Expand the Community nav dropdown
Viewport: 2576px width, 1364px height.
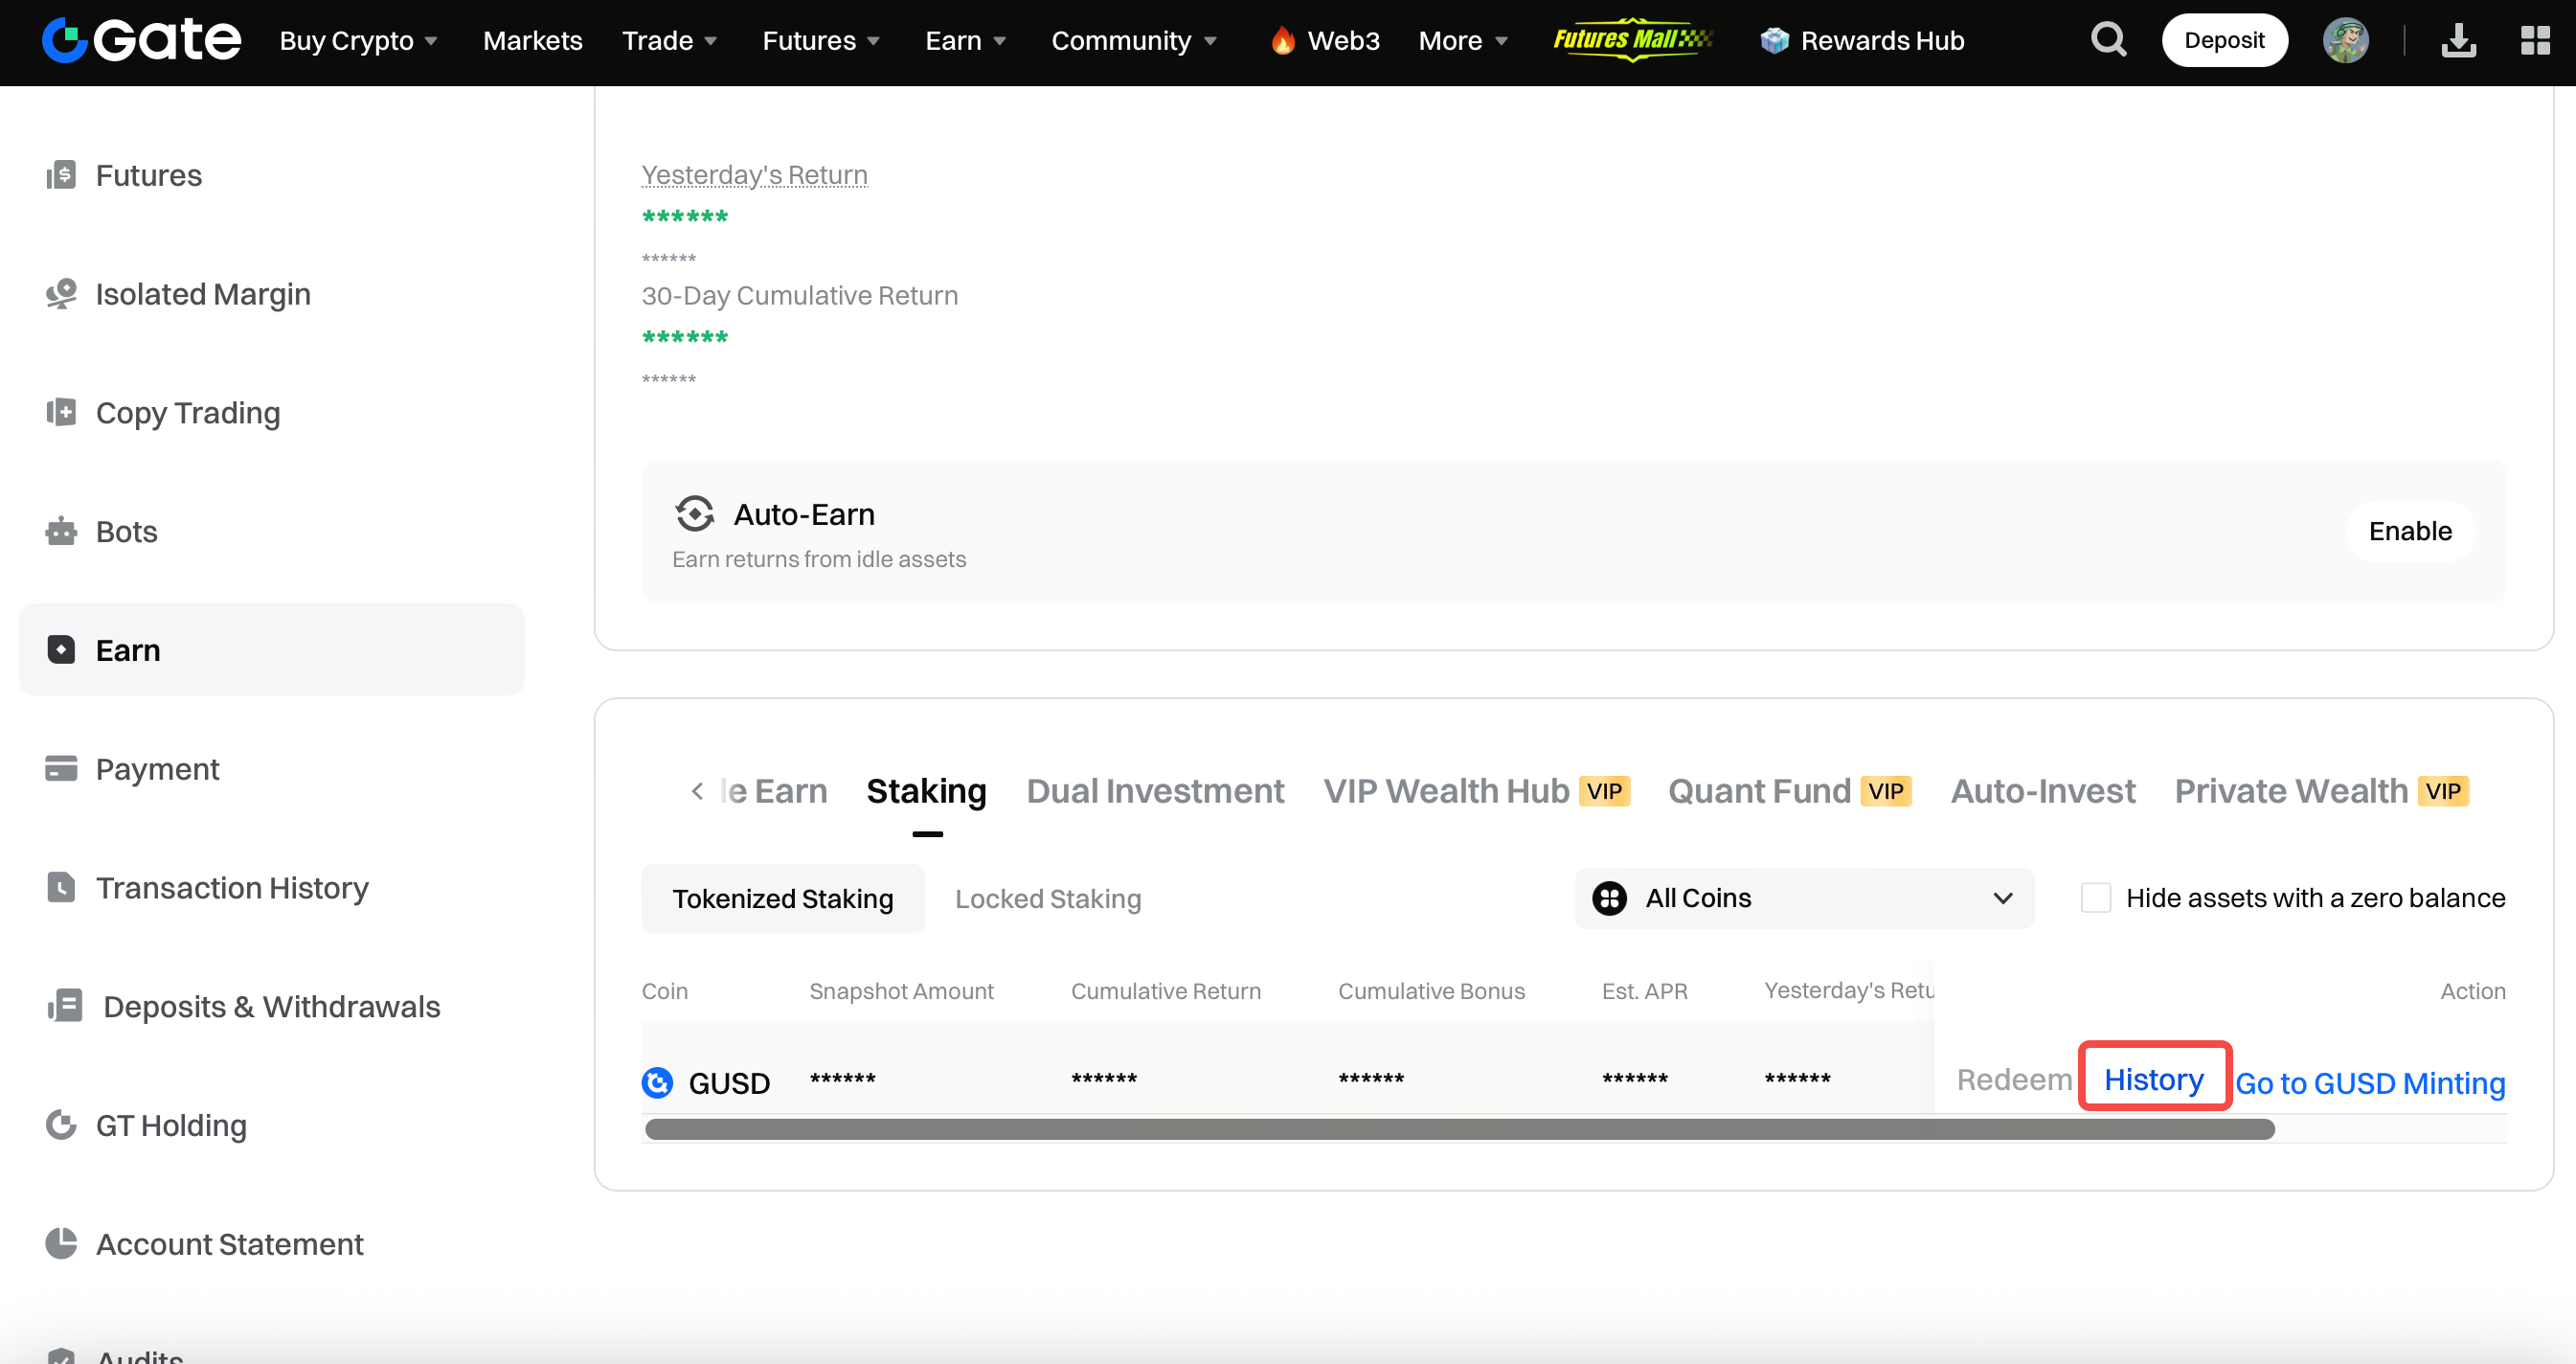(x=1133, y=40)
